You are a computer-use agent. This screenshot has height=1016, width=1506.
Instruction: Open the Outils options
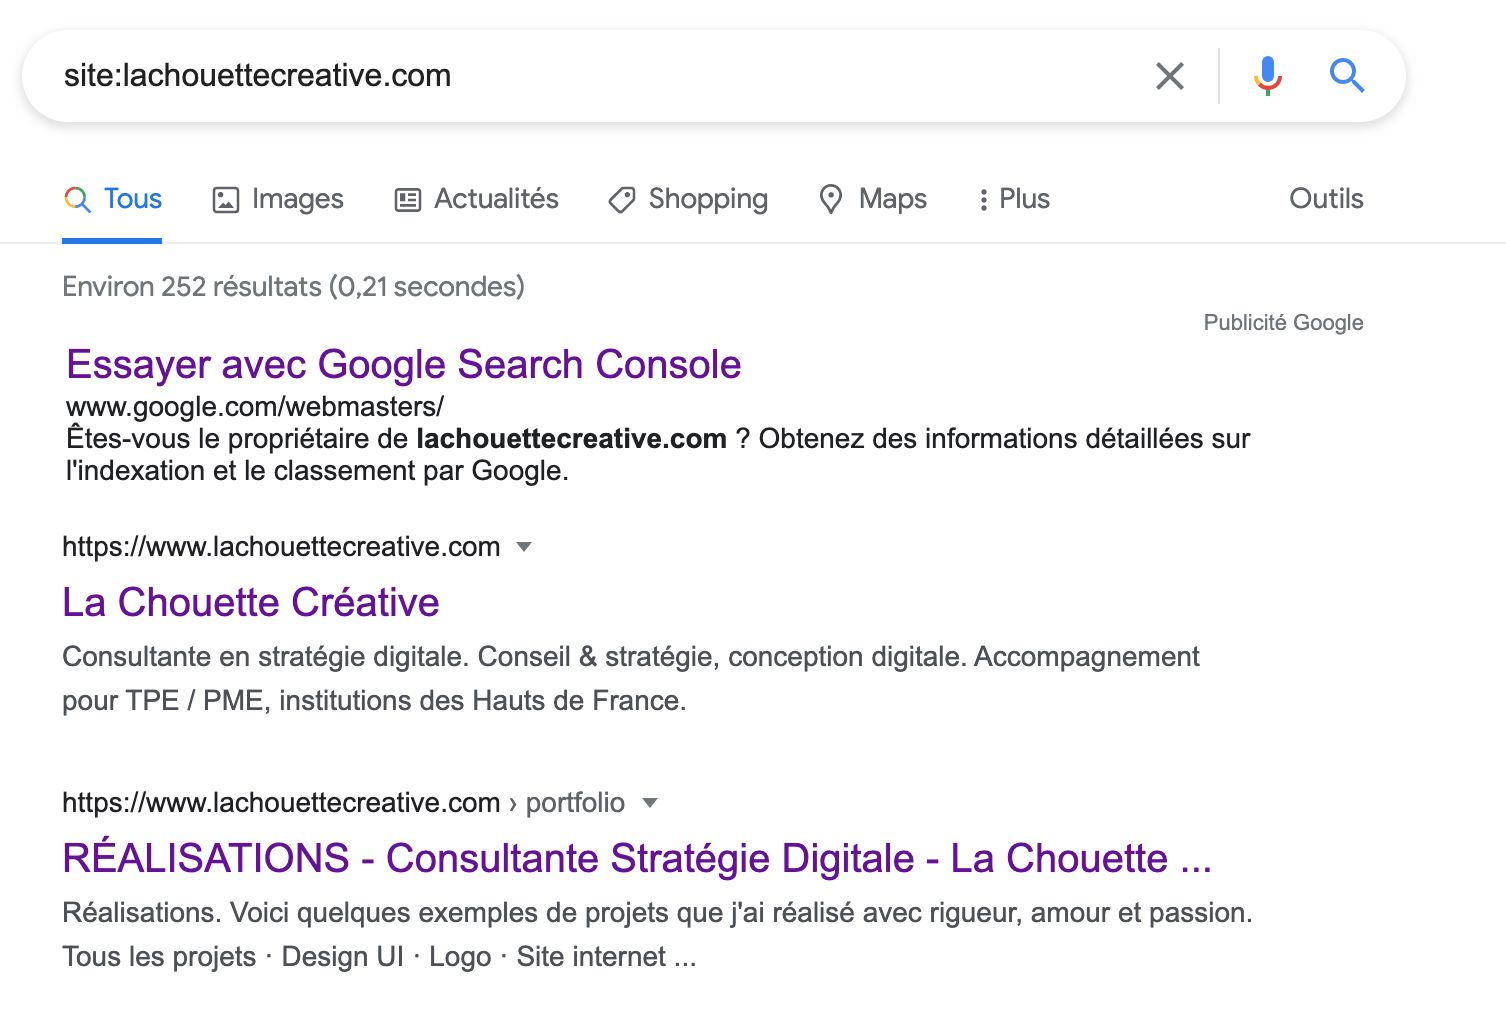click(x=1326, y=199)
